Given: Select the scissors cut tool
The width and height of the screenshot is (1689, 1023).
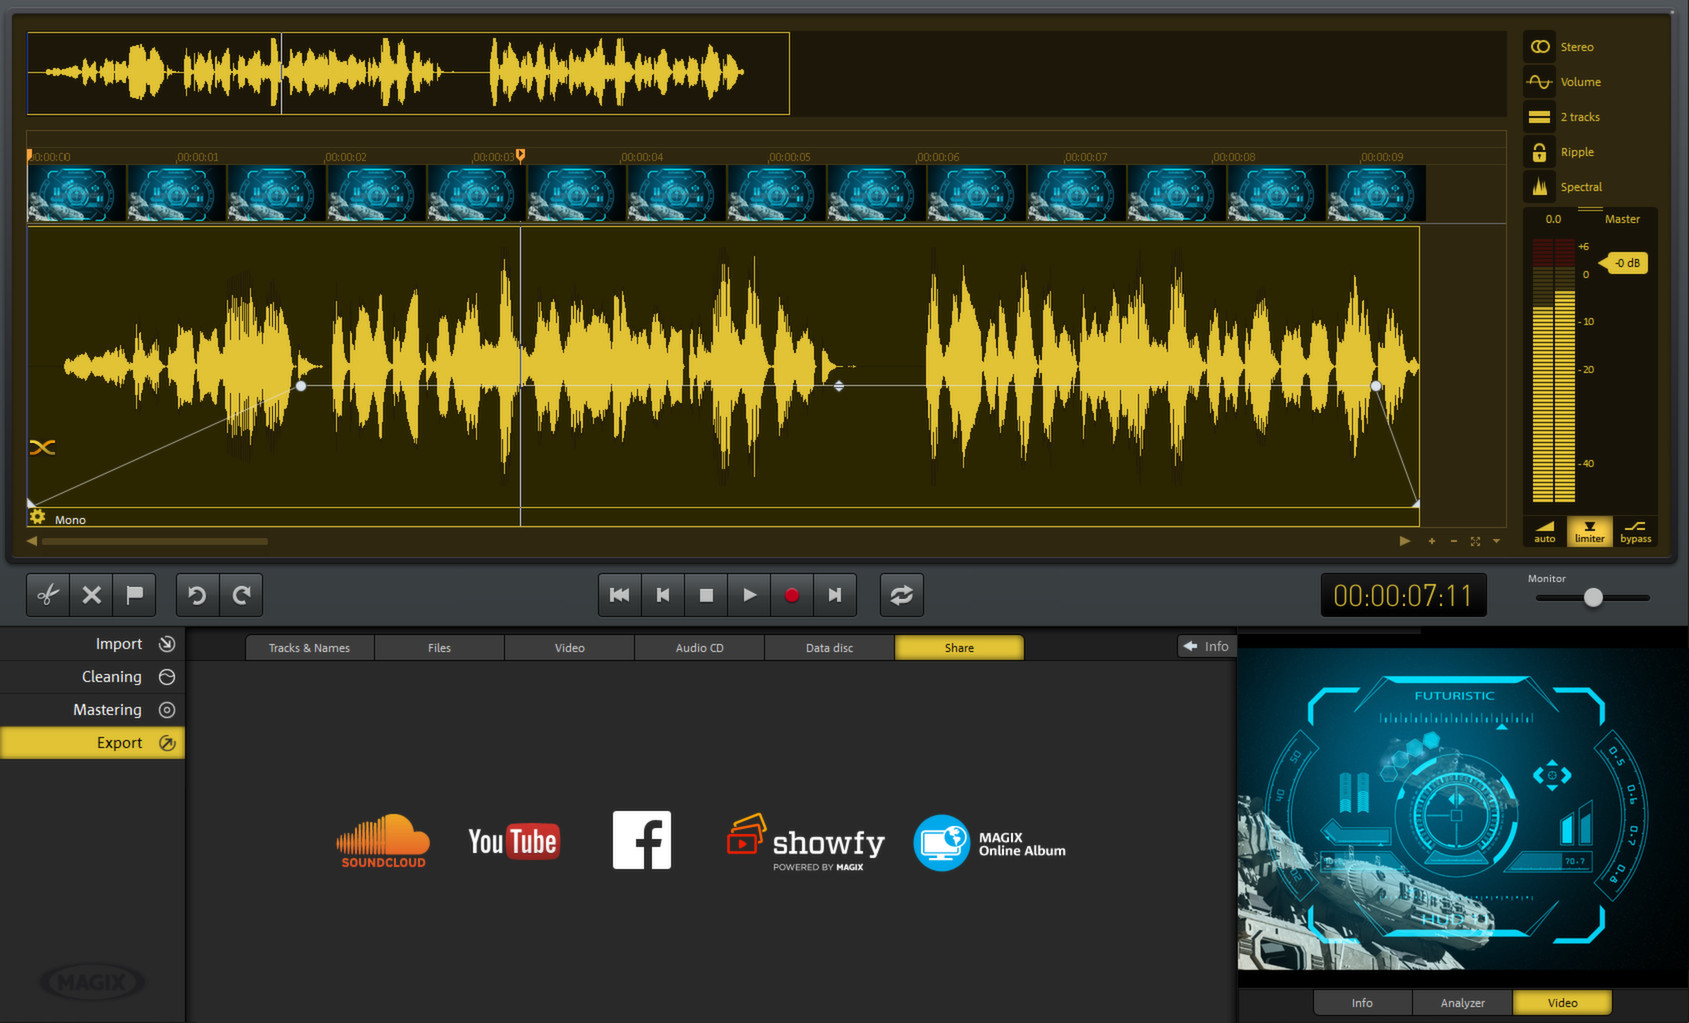Looking at the screenshot, I should [x=48, y=595].
